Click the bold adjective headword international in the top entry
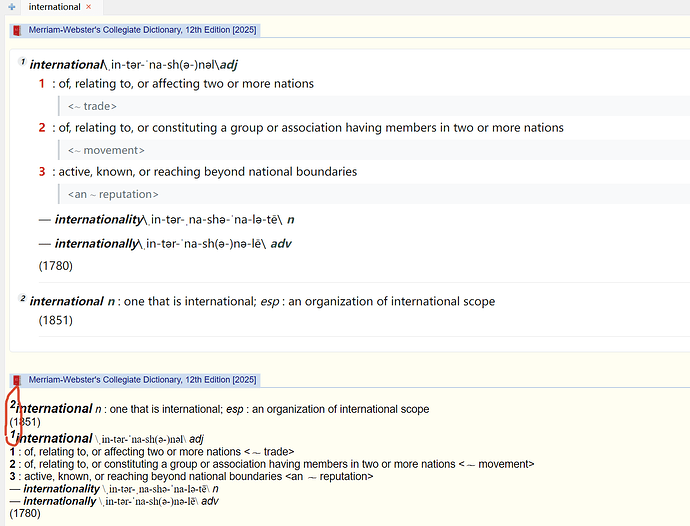 coord(66,65)
